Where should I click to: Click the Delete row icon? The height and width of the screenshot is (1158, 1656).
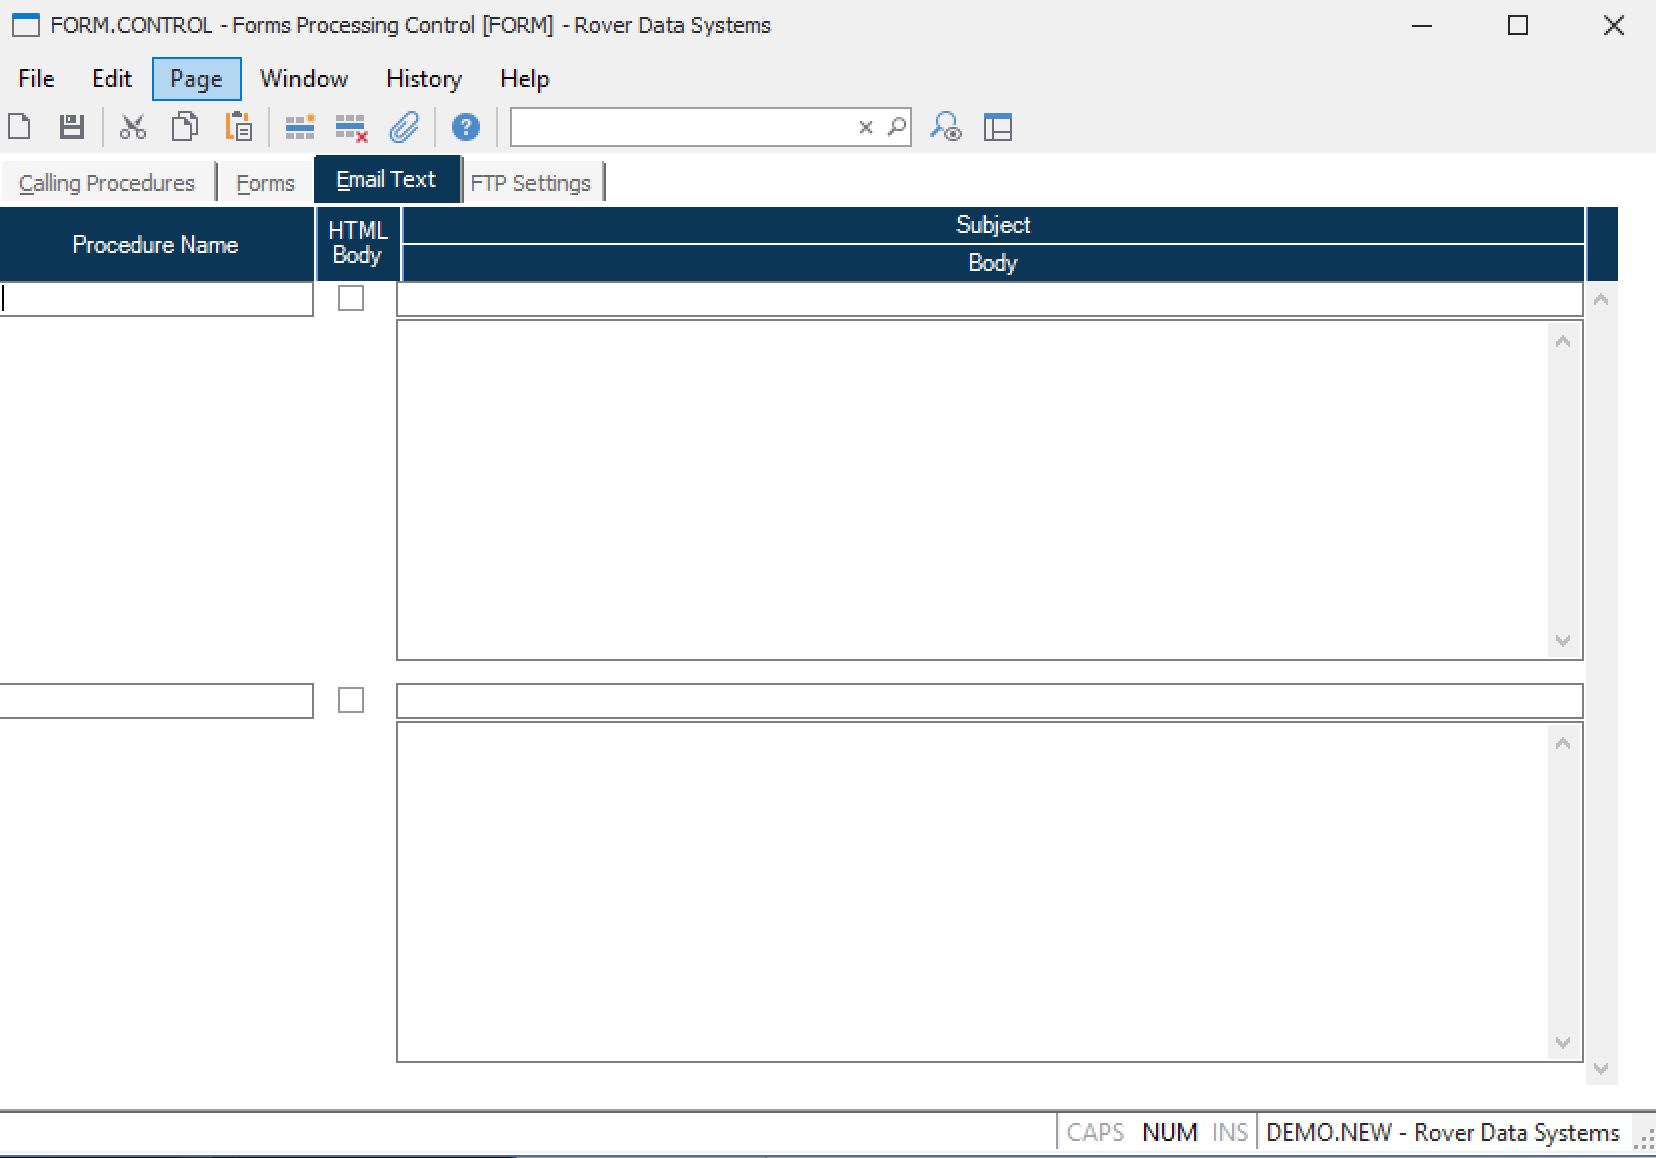351,127
